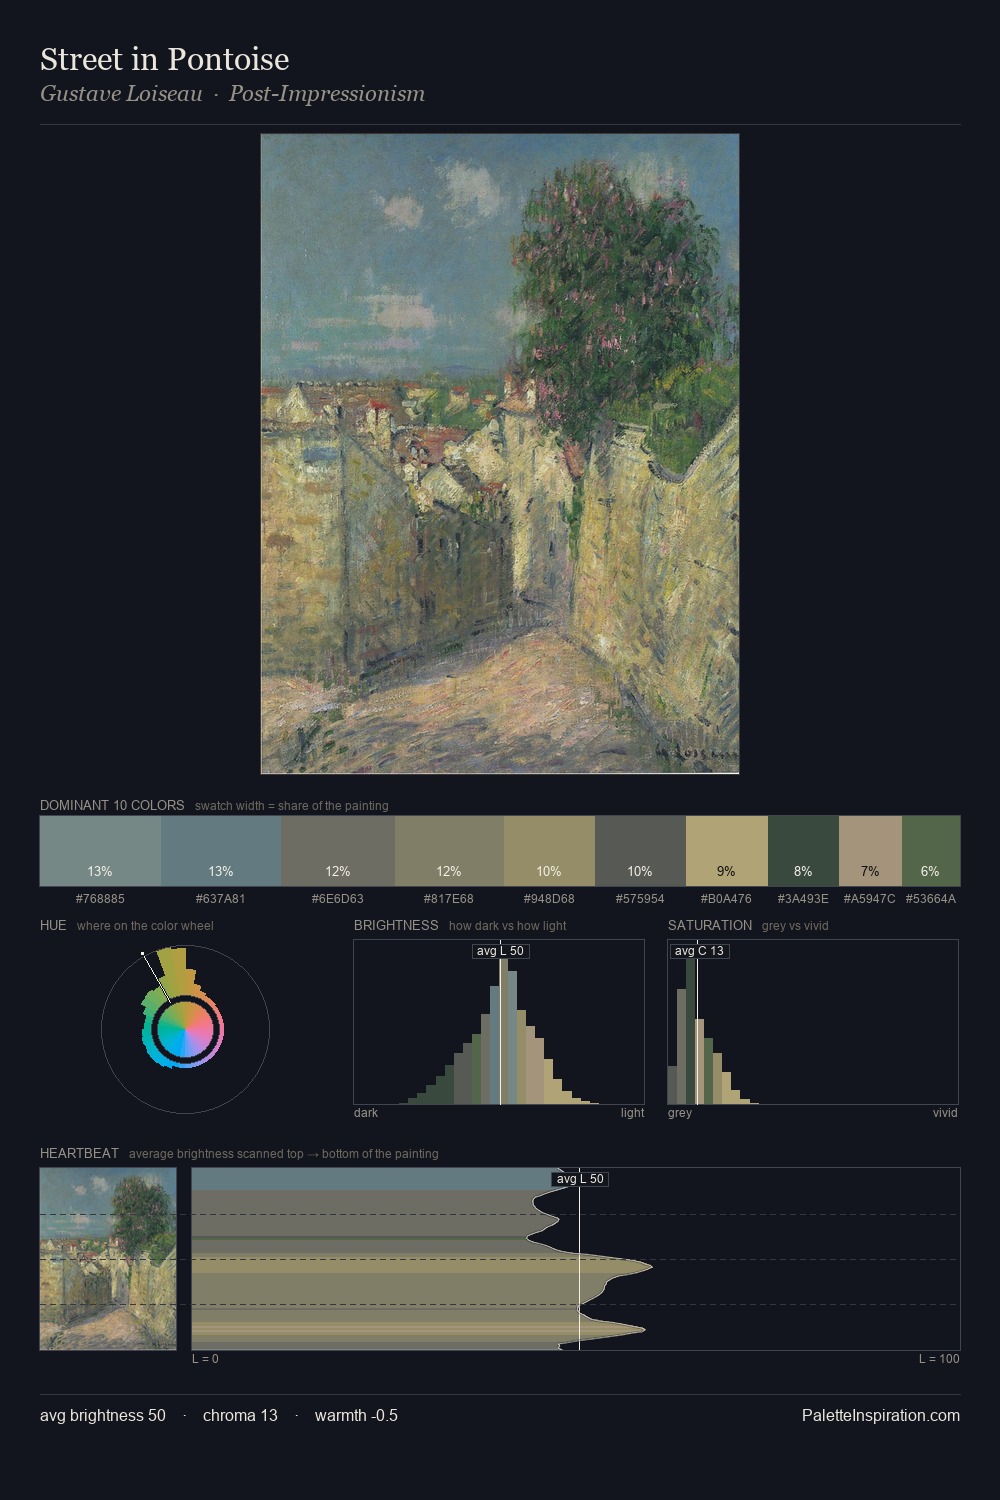This screenshot has height=1500, width=1000.
Task: Click the 'light' brightness axis label
Action: [x=632, y=1113]
